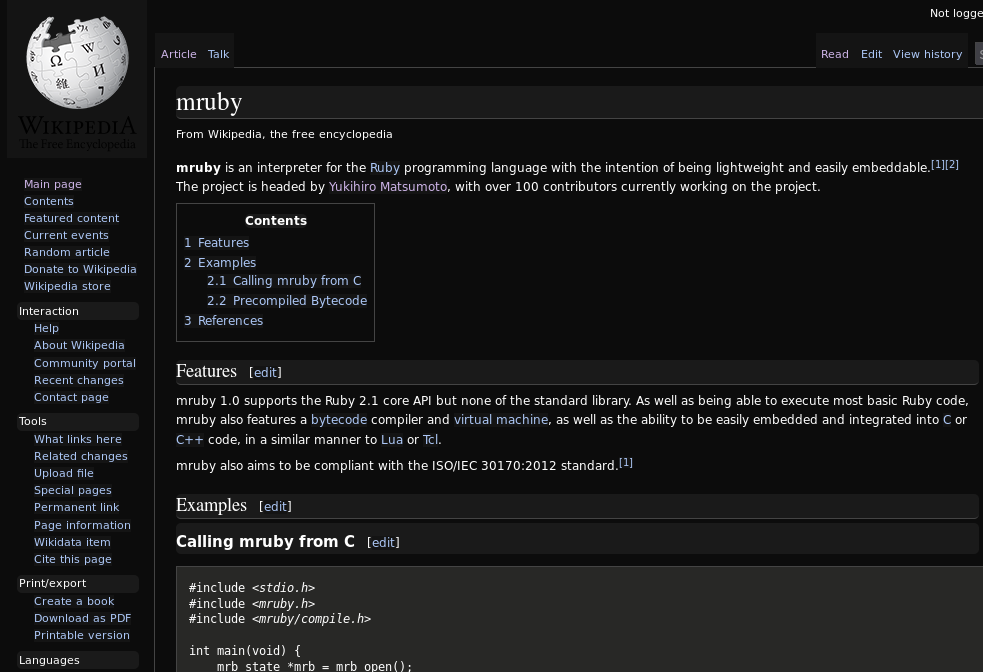Open Wikidata item link
983x672 pixels.
click(x=72, y=542)
